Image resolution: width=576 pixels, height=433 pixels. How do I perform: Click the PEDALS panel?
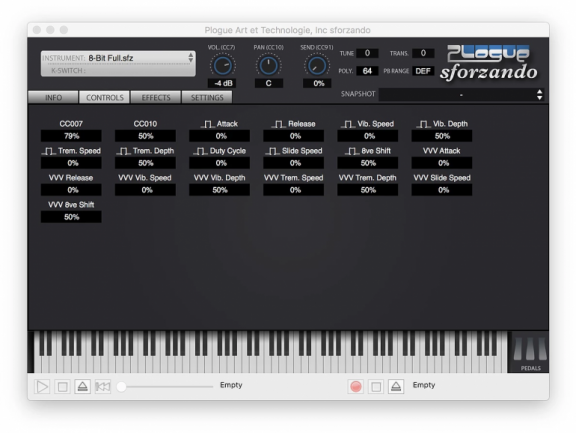[530, 353]
